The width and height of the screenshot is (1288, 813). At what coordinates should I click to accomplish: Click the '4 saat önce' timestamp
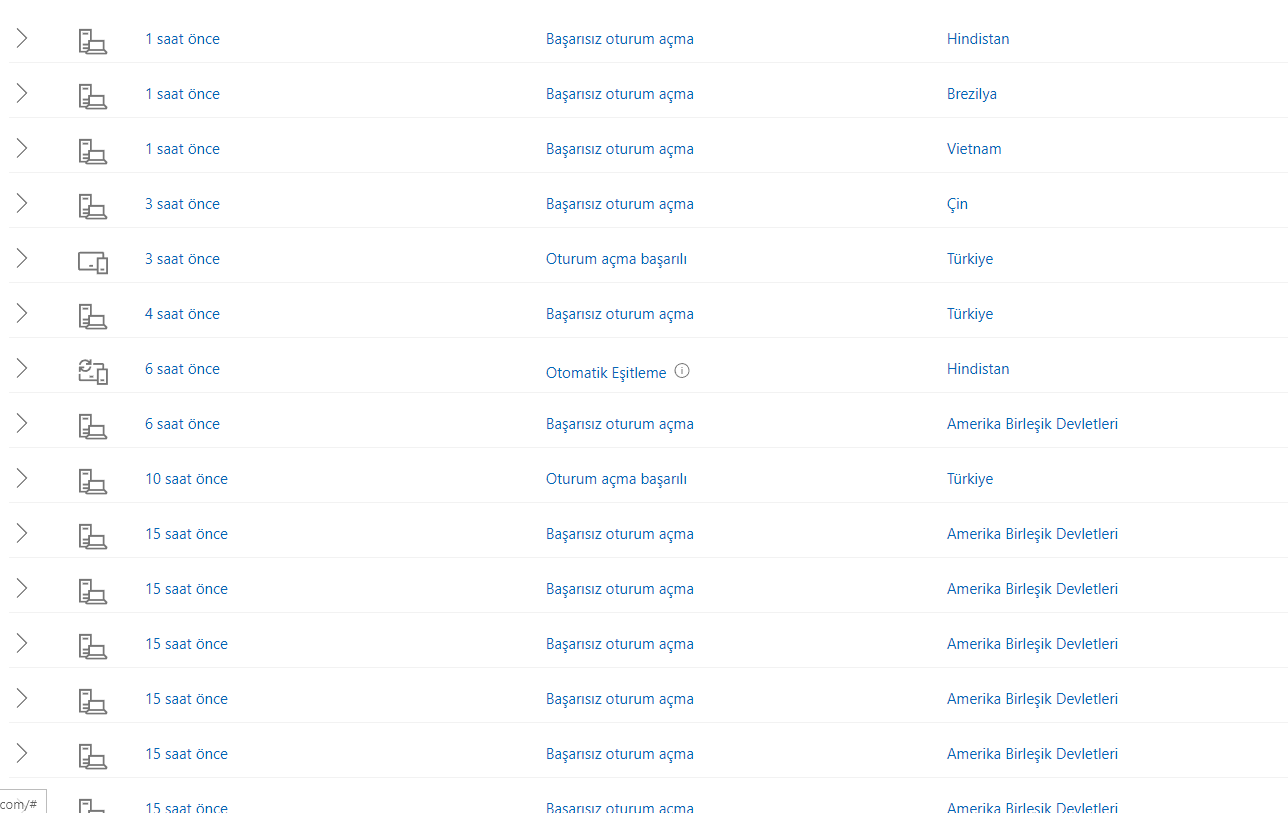[182, 314]
